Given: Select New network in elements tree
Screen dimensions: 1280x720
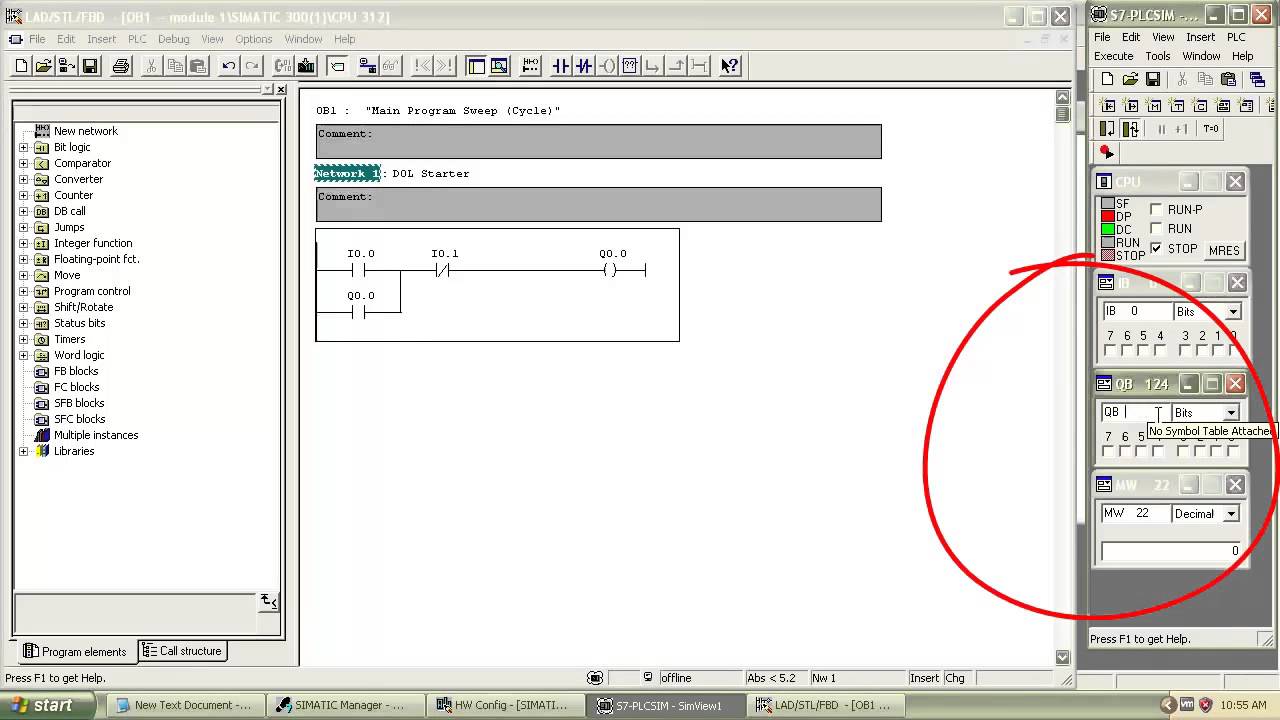Looking at the screenshot, I should coord(85,131).
